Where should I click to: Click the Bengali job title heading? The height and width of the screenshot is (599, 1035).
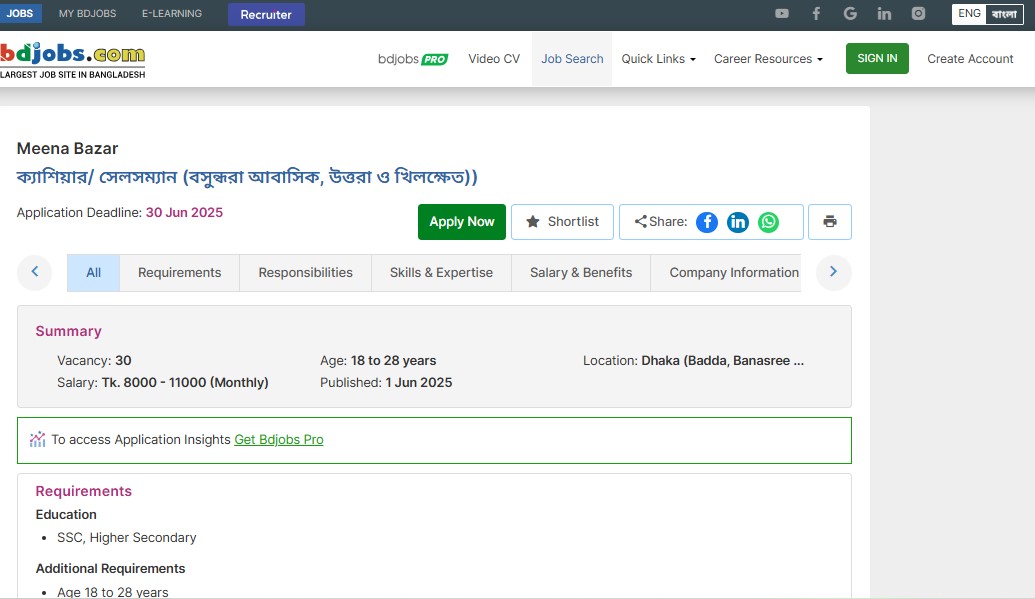tap(247, 177)
